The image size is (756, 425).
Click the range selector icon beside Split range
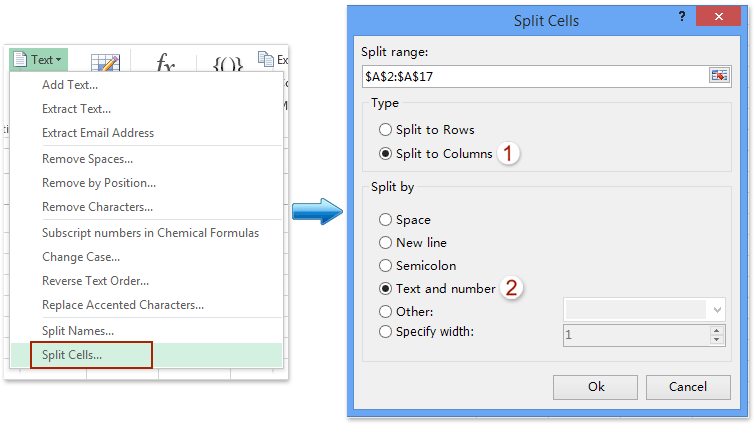coord(718,75)
